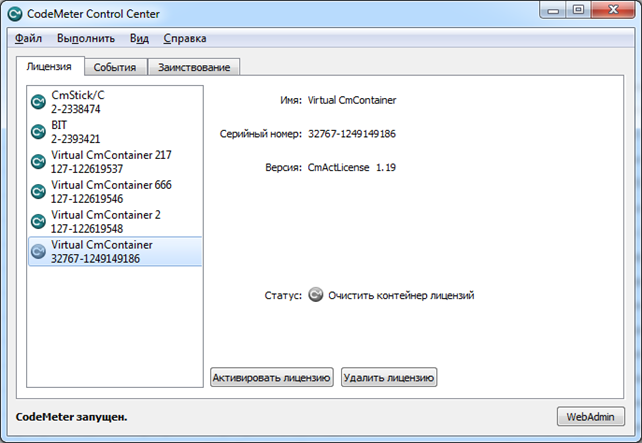Click the Активировать лицензию button
Viewport: 642px width, 443px height.
pyautogui.click(x=271, y=377)
